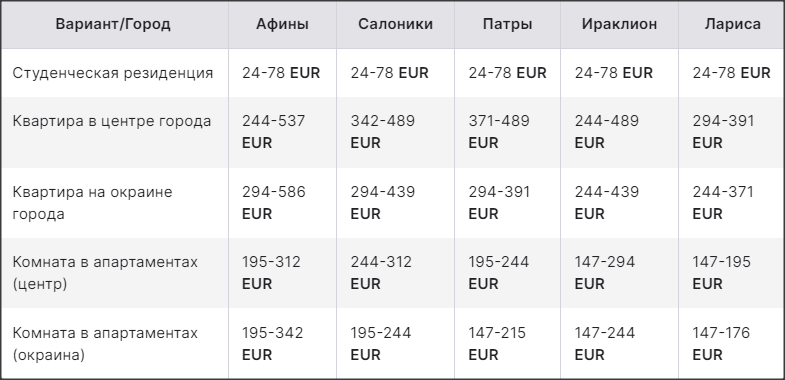
Task: Select the 371-489 EUR Патры cell
Action: click(x=499, y=132)
